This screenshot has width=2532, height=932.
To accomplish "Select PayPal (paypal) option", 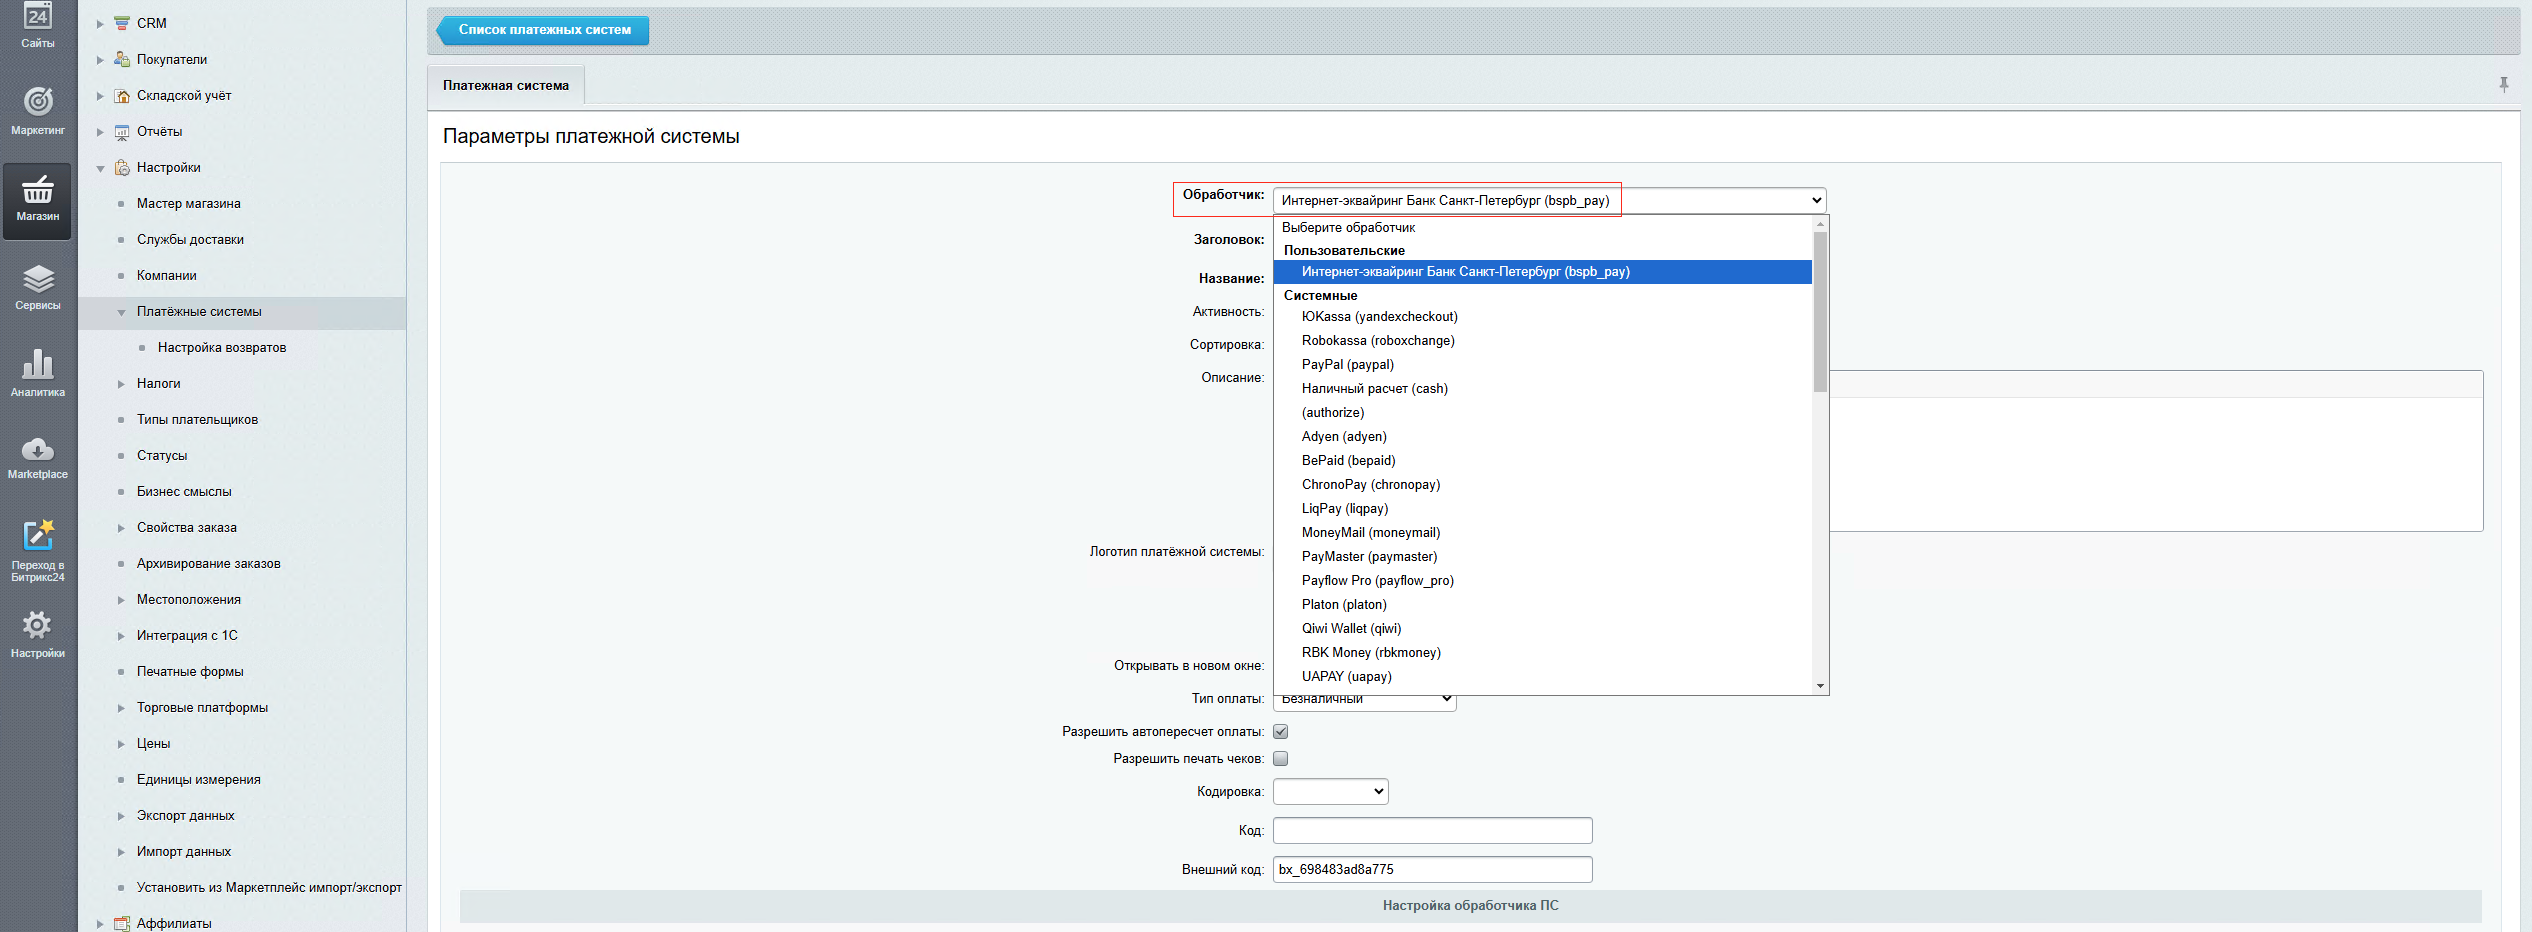I will tap(1542, 365).
